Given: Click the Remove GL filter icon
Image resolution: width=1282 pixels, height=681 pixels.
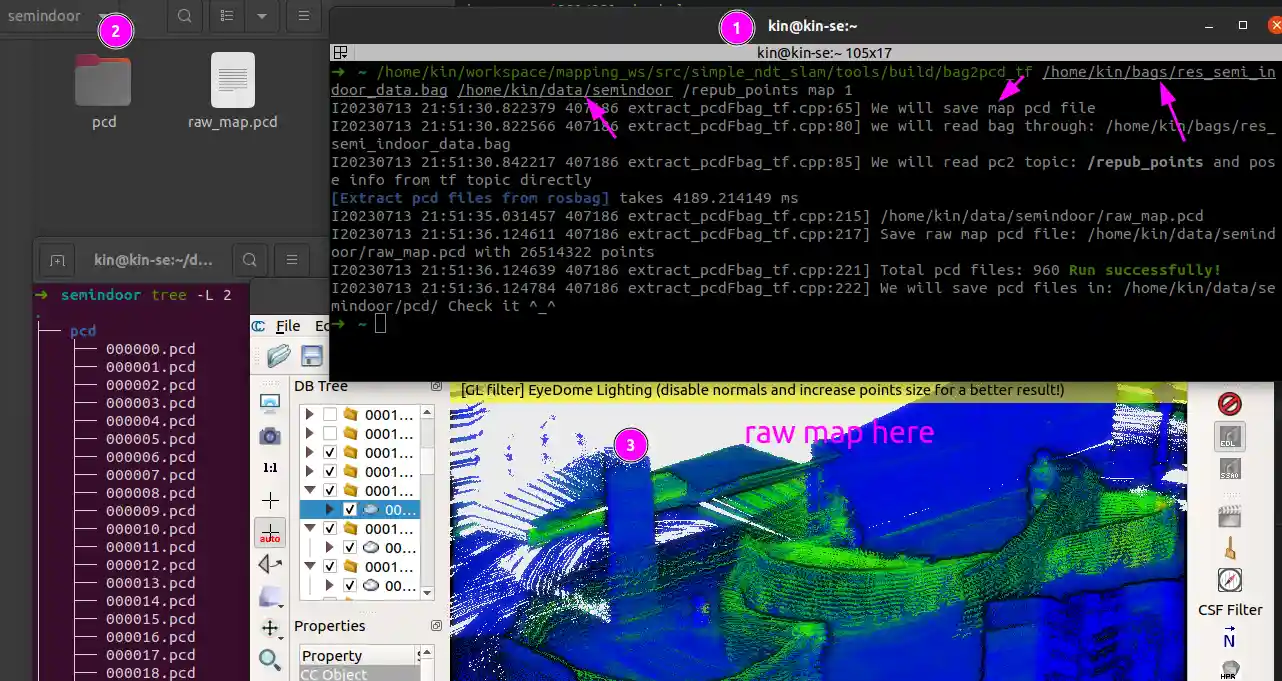Looking at the screenshot, I should click(x=1229, y=403).
